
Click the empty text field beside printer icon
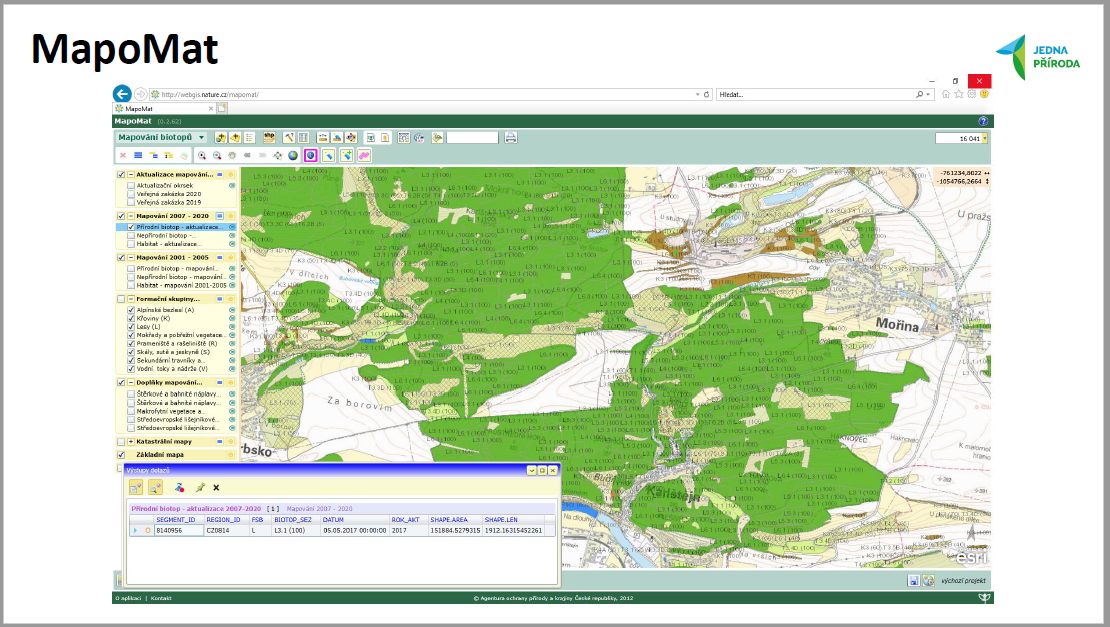coord(472,138)
